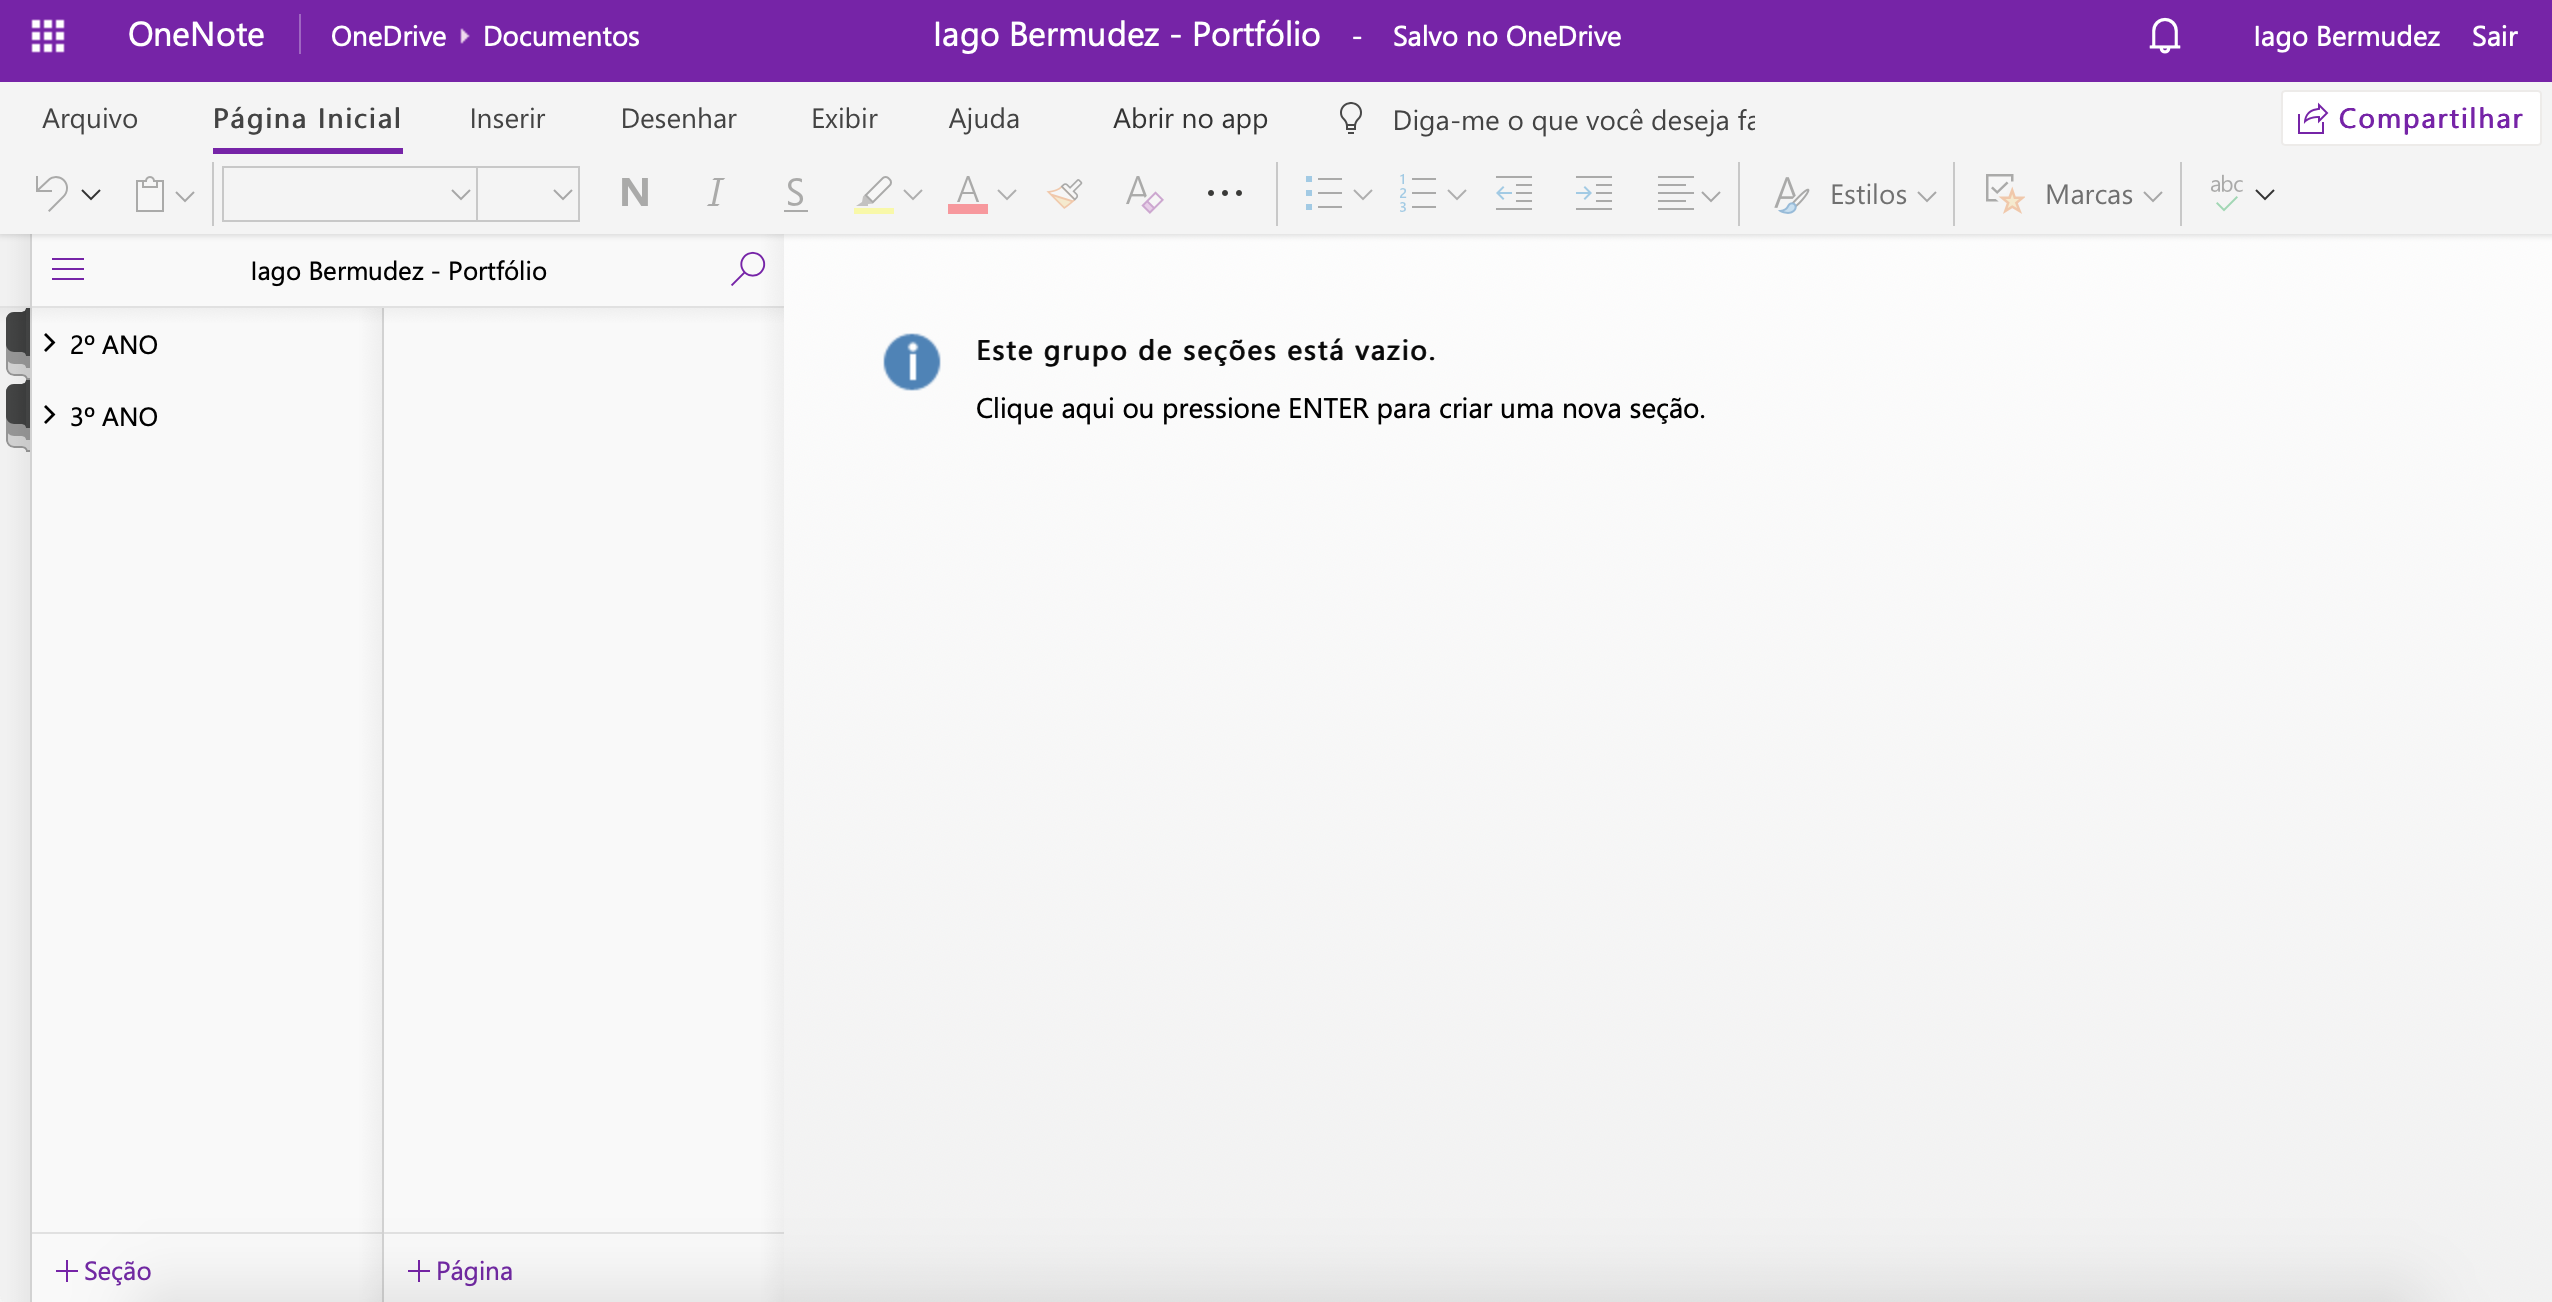This screenshot has width=2552, height=1302.
Task: Expand the 2º ANO section group
Action: tap(50, 343)
